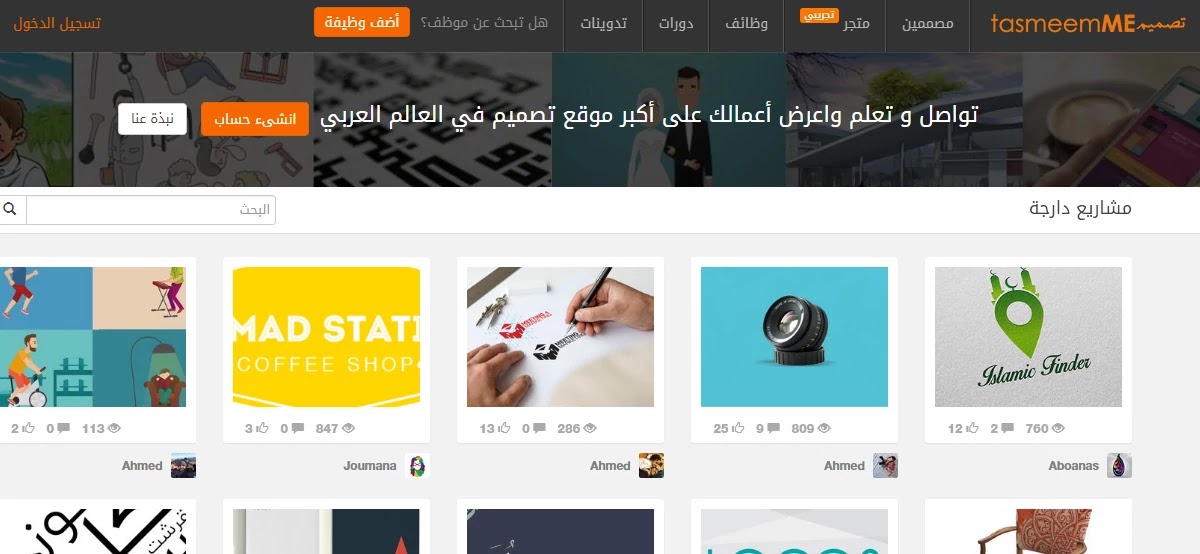The height and width of the screenshot is (554, 1200).
Task: Click the تسجيل الدخول login link
Action: pos(57,23)
